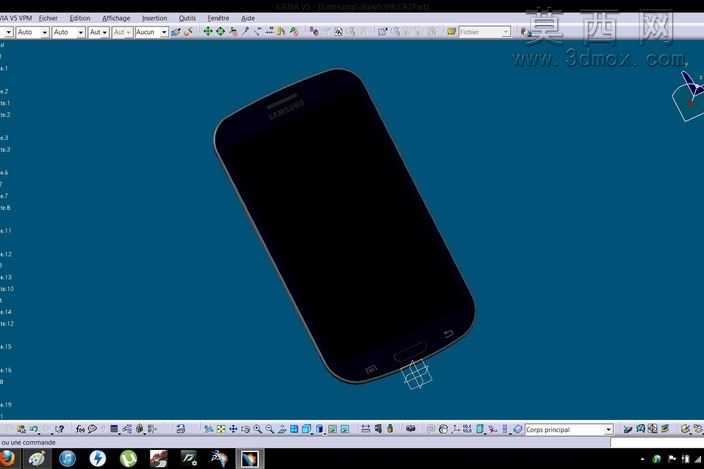704x469 pixels.
Task: Expand the Aucun layer dropdown
Action: [x=151, y=32]
